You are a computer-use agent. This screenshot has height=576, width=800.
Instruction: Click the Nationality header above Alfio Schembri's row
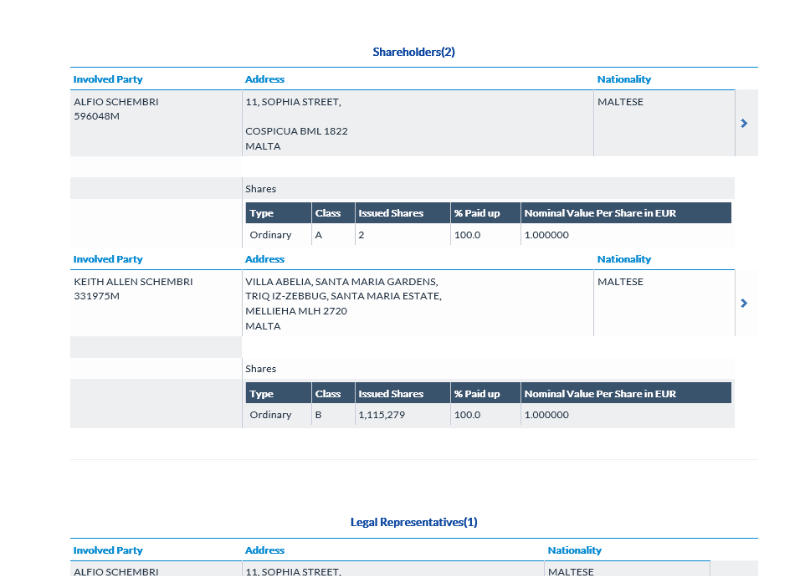coord(624,79)
